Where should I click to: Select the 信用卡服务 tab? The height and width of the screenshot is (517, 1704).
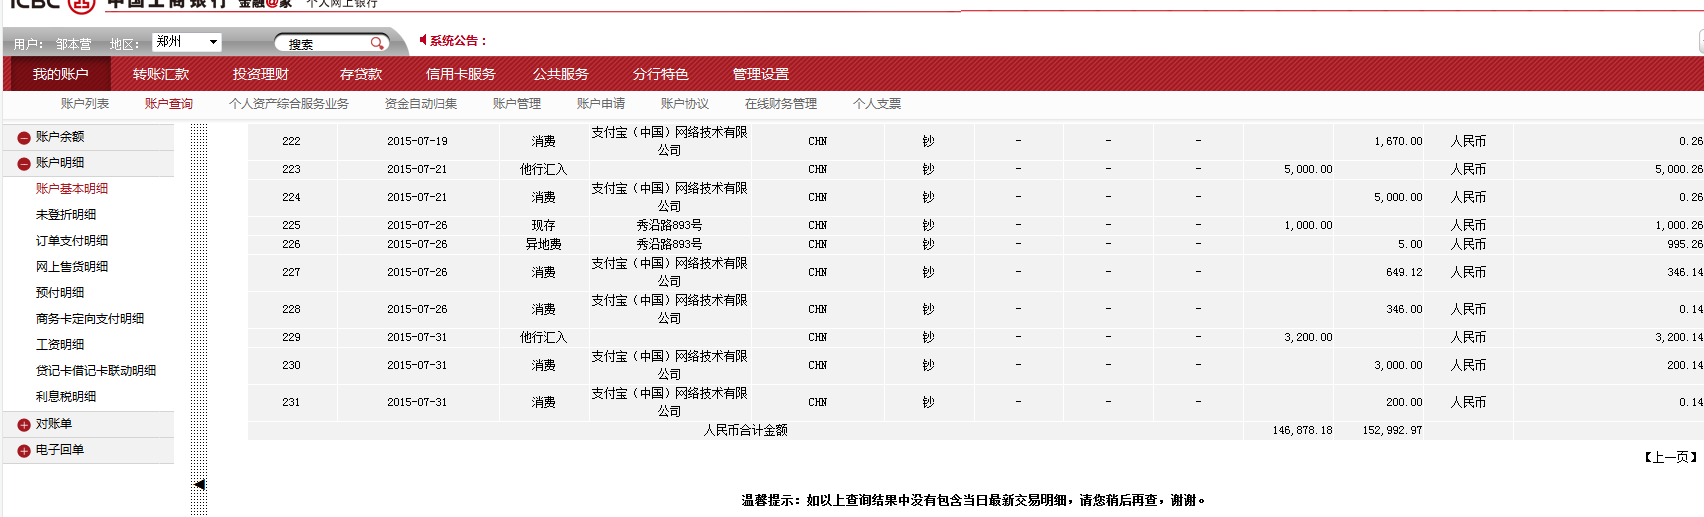[461, 74]
